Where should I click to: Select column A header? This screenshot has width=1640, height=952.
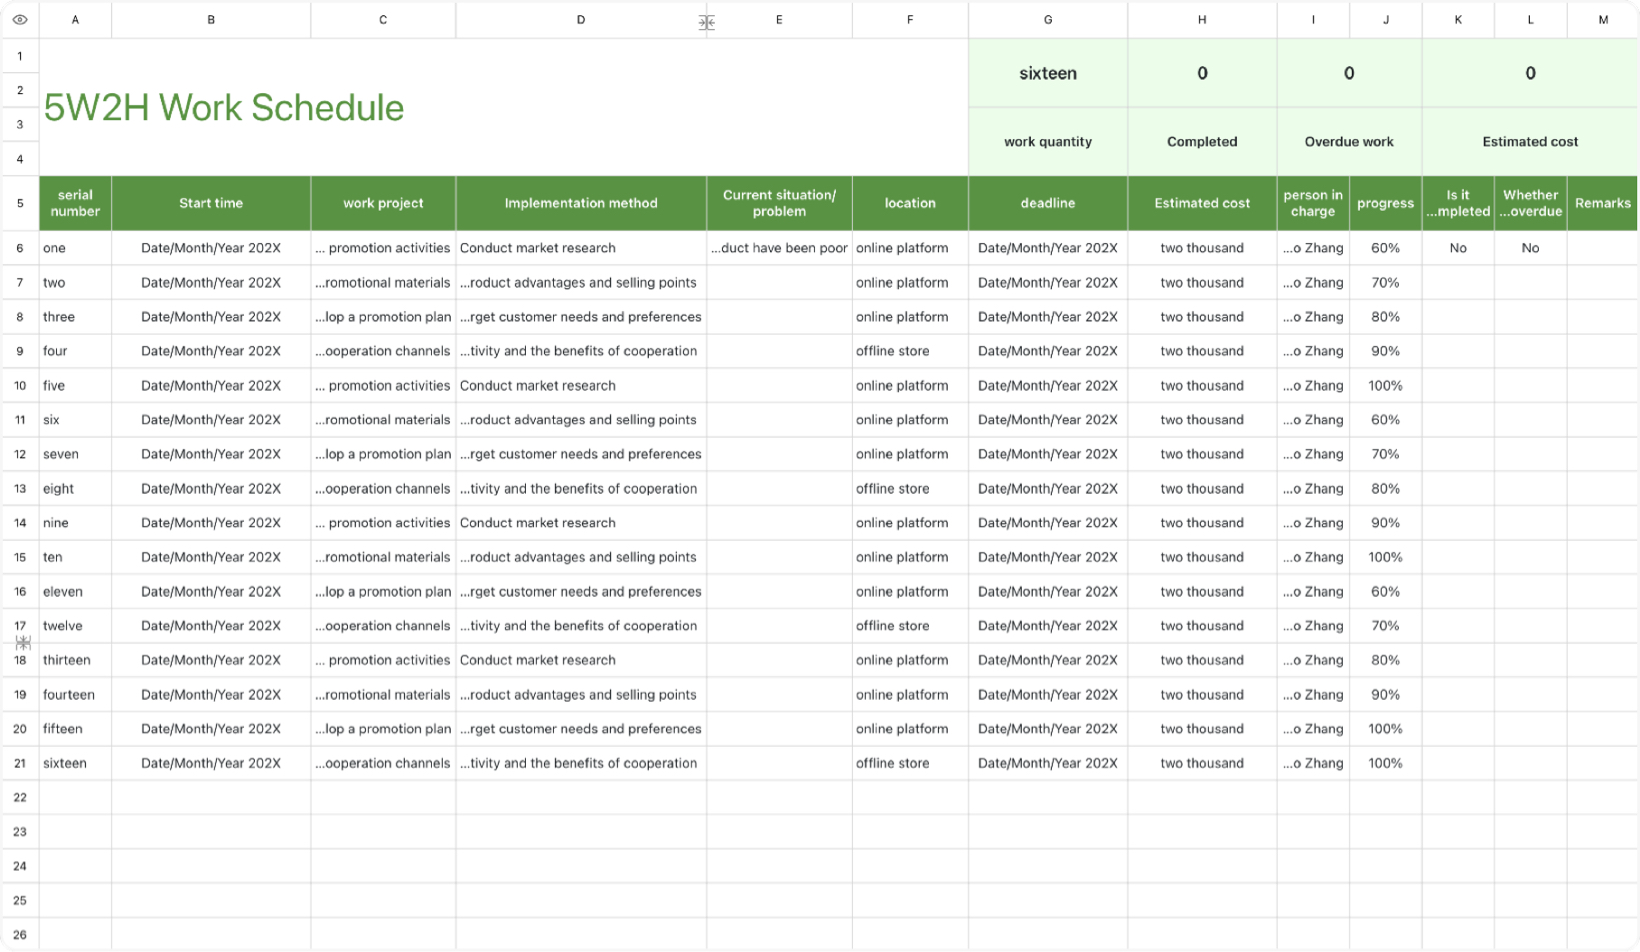(x=75, y=19)
